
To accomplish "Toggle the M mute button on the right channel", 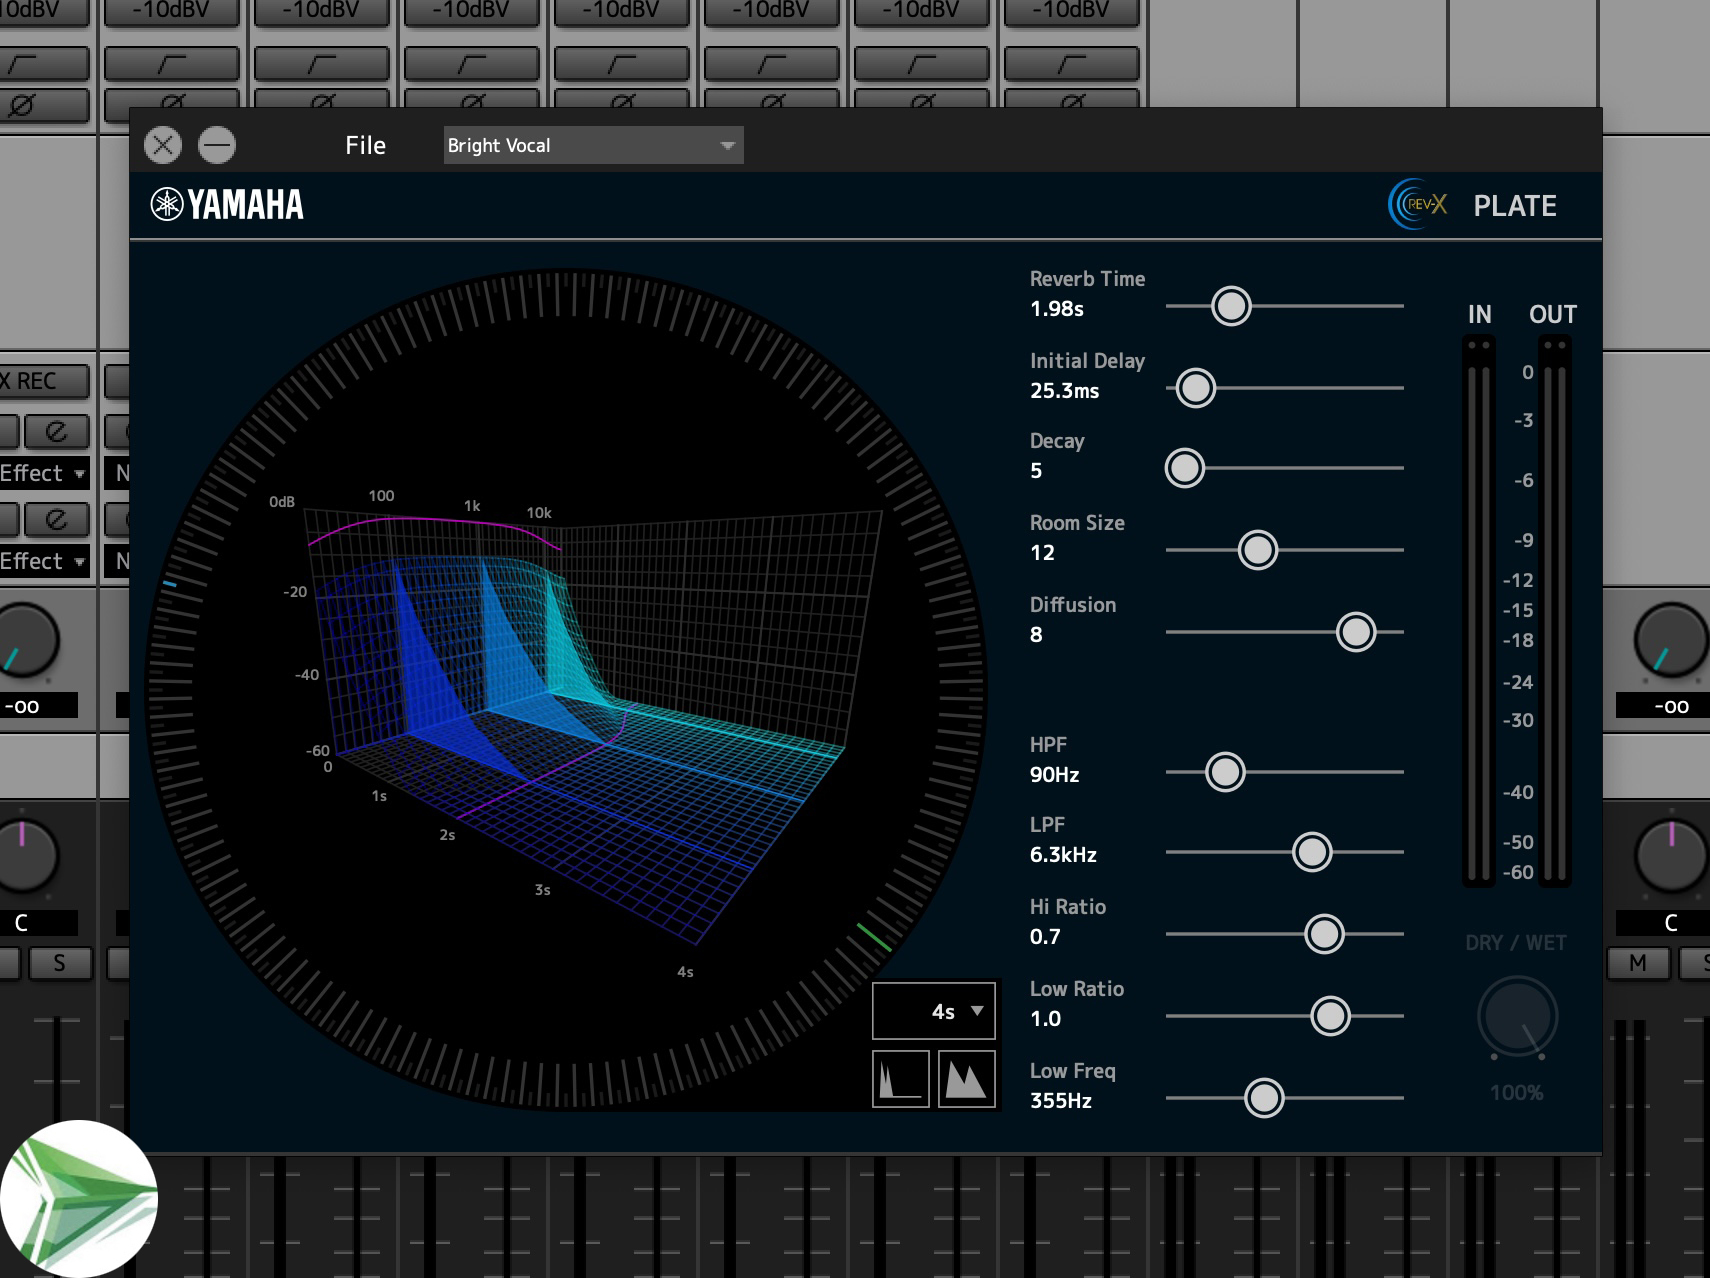I will pyautogui.click(x=1637, y=963).
